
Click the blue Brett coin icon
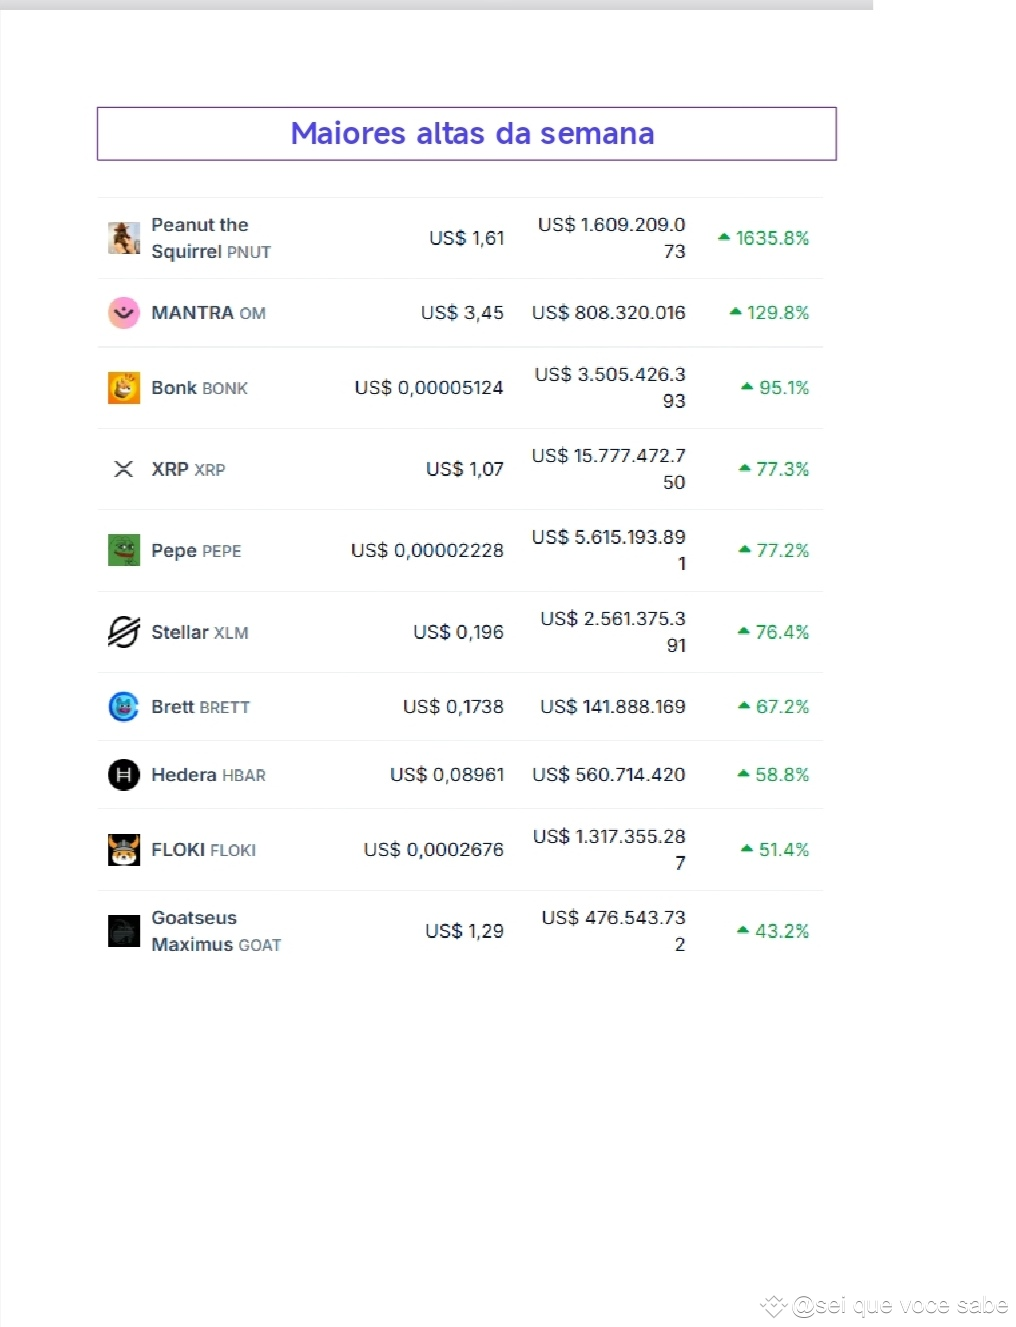(x=124, y=707)
